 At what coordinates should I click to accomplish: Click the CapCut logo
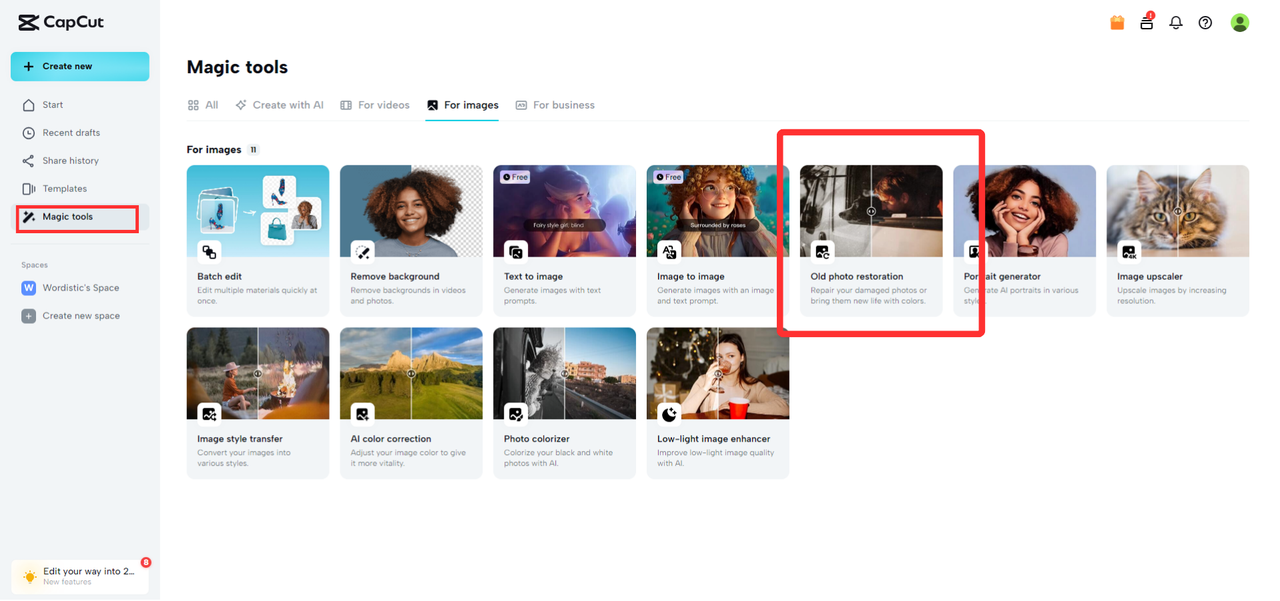pyautogui.click(x=61, y=22)
